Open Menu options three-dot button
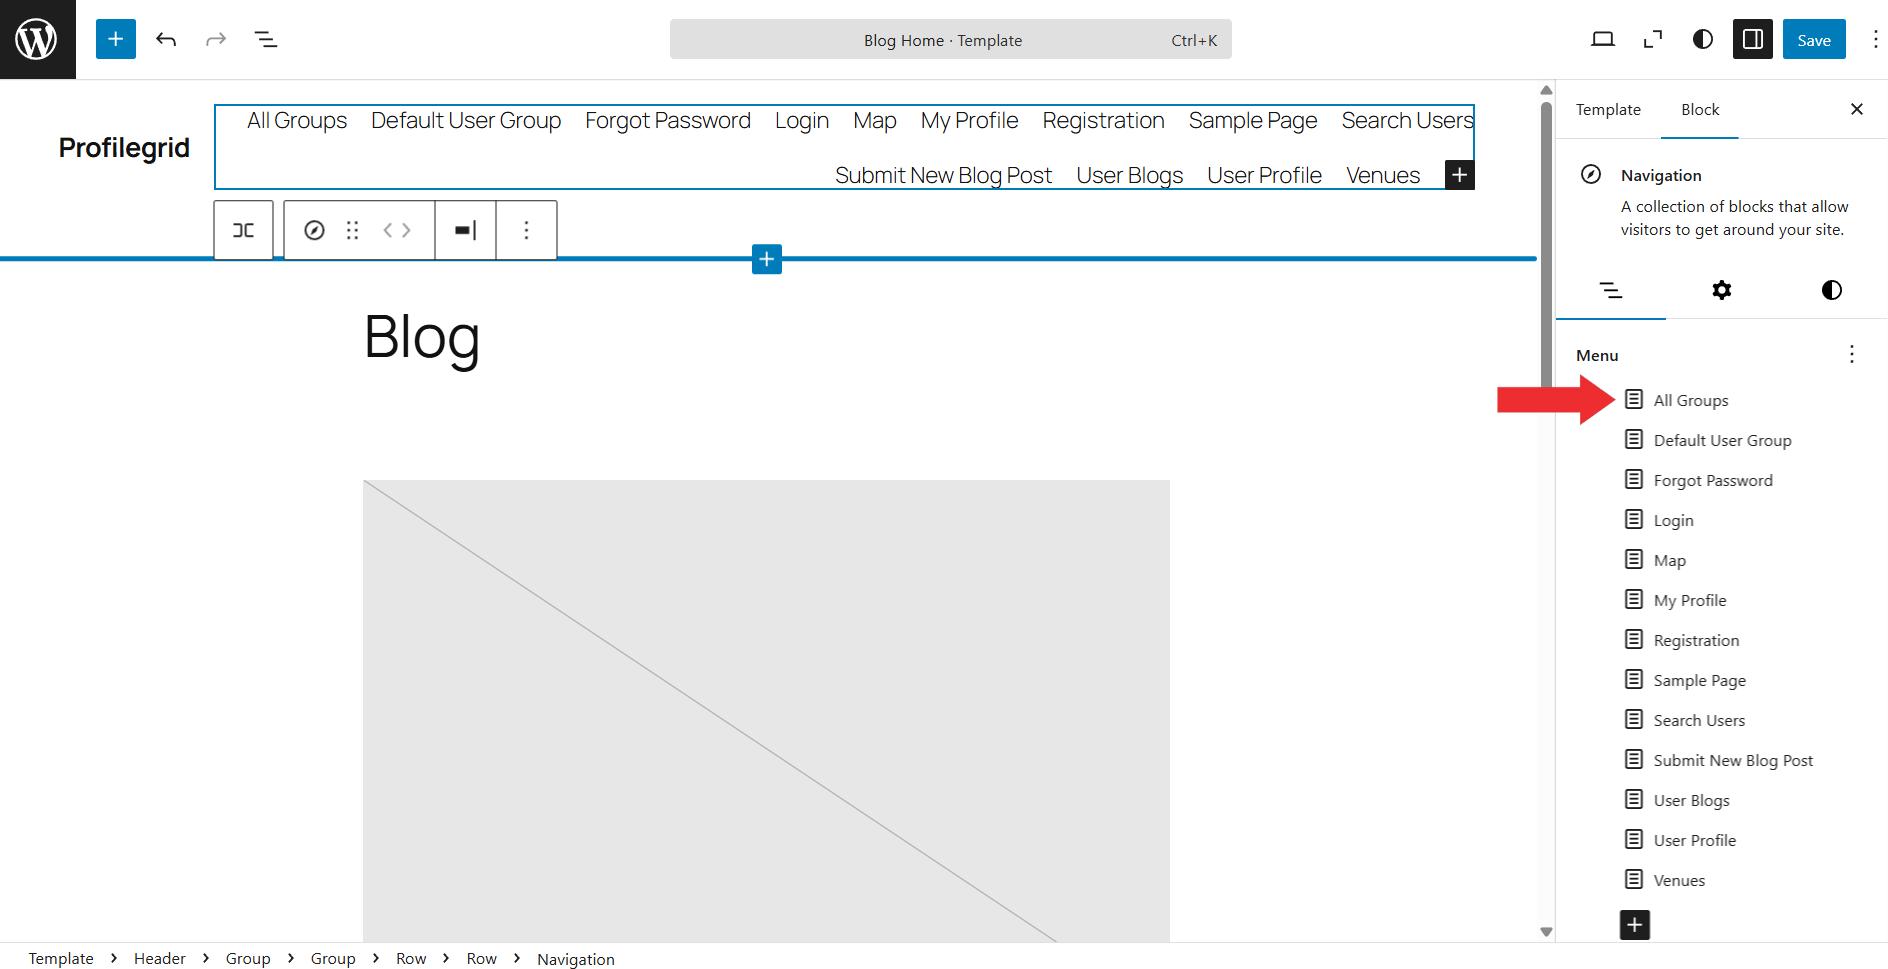The width and height of the screenshot is (1888, 969). (1852, 355)
